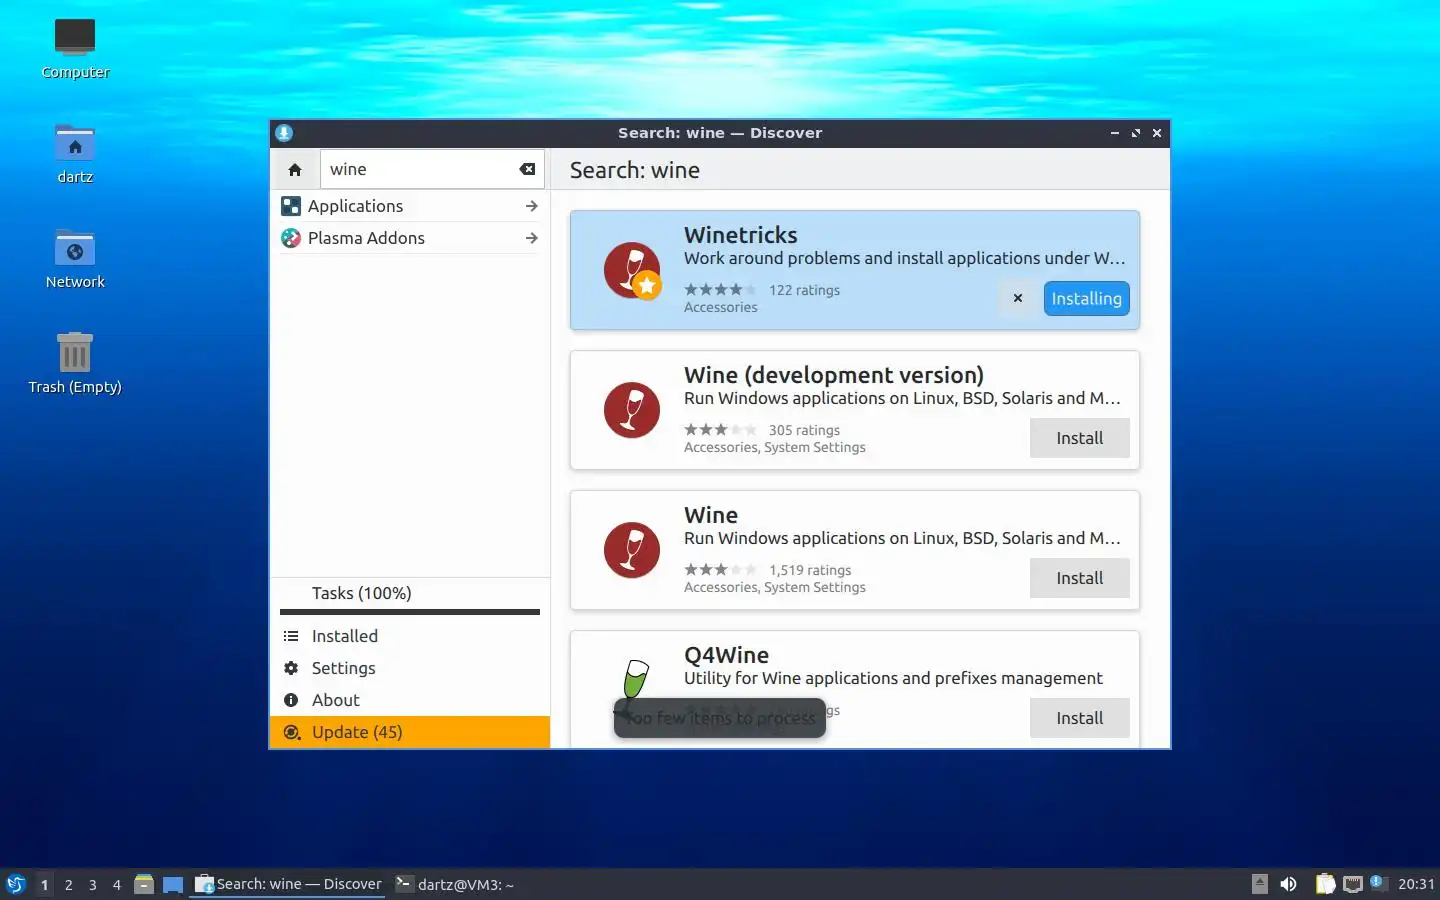Image resolution: width=1440 pixels, height=900 pixels.
Task: Open the Wine (development version) icon
Action: pos(632,410)
